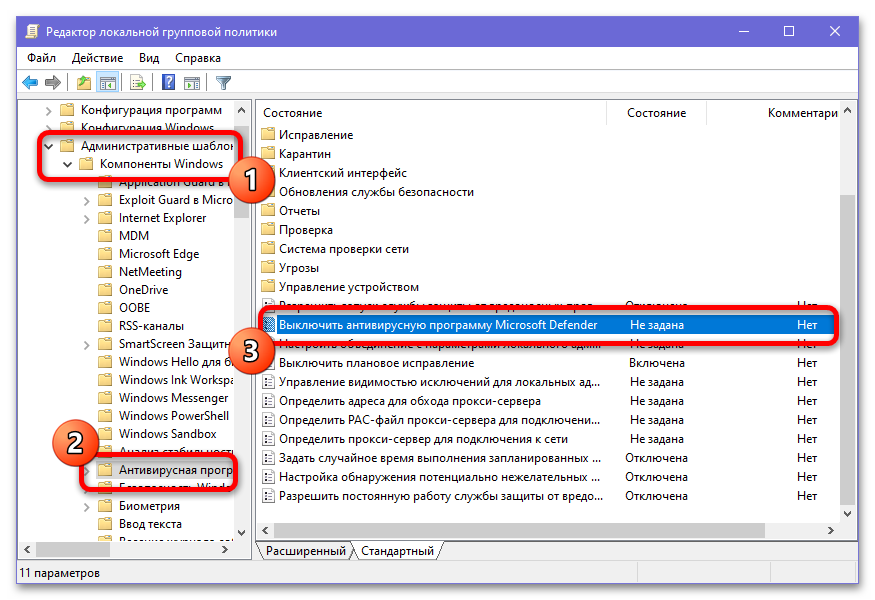Select the Антивирусная программа folder in tree
Viewport: 875px width, 600px height.
click(x=175, y=470)
